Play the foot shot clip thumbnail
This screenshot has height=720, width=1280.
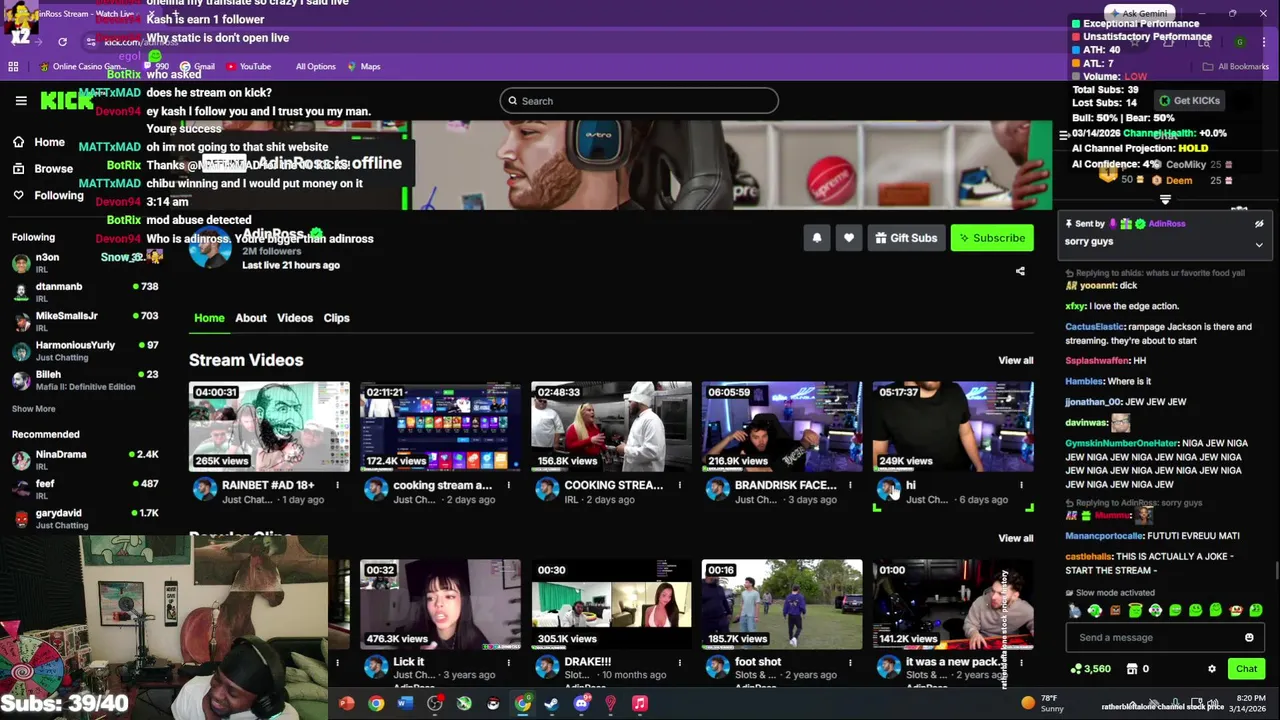pyautogui.click(x=782, y=604)
